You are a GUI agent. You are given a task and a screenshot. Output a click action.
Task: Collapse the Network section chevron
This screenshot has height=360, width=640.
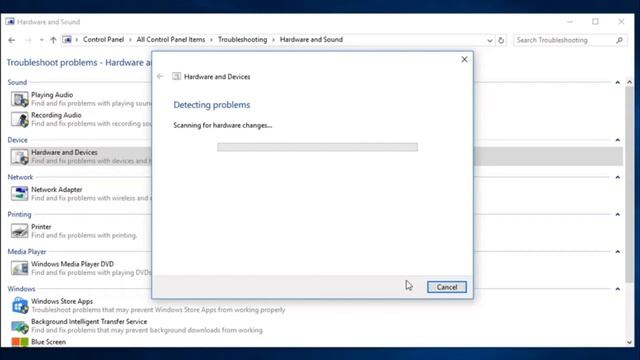pos(618,177)
